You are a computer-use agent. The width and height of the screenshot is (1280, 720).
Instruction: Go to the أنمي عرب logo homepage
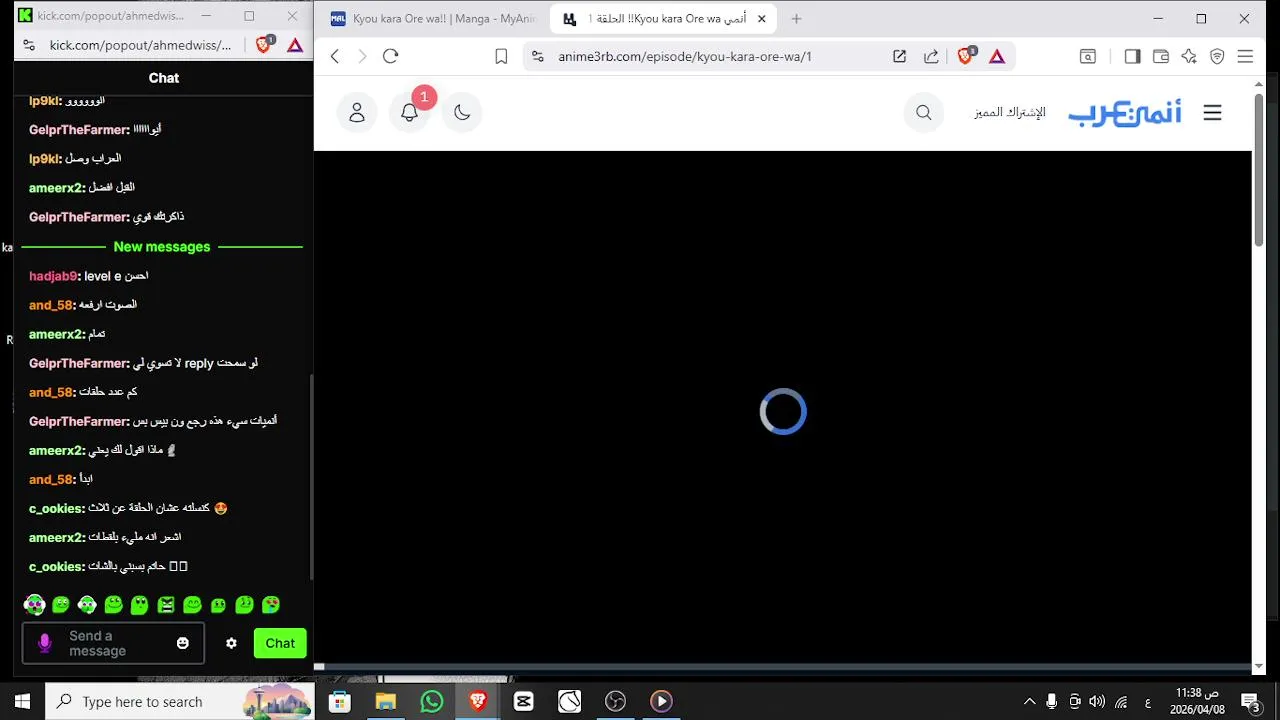point(1124,113)
